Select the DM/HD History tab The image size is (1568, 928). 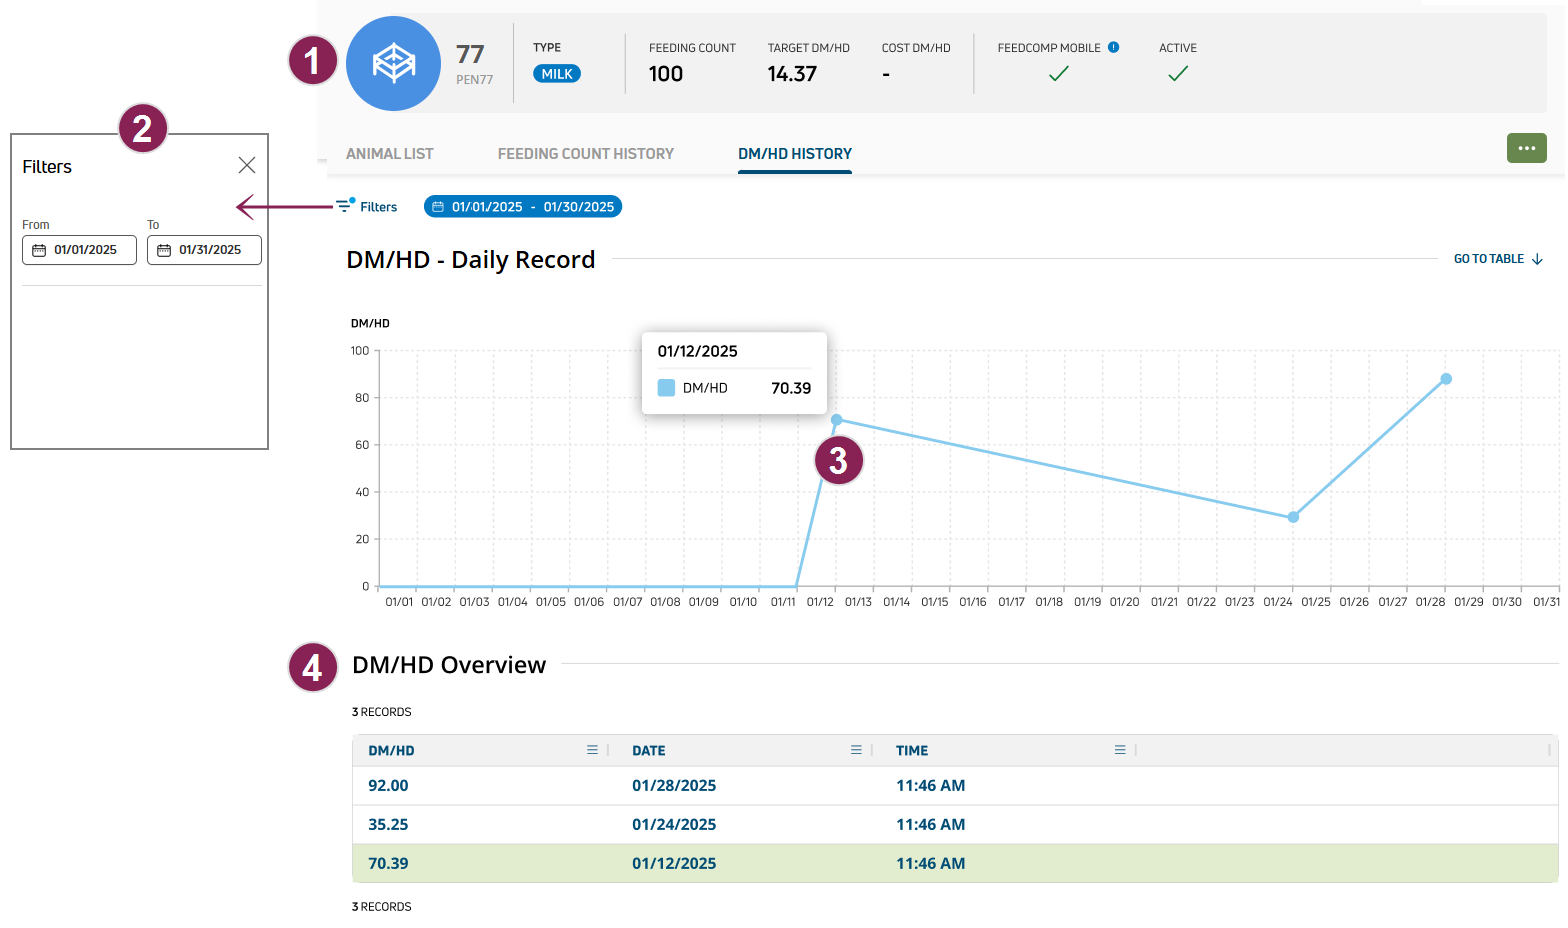tap(795, 154)
